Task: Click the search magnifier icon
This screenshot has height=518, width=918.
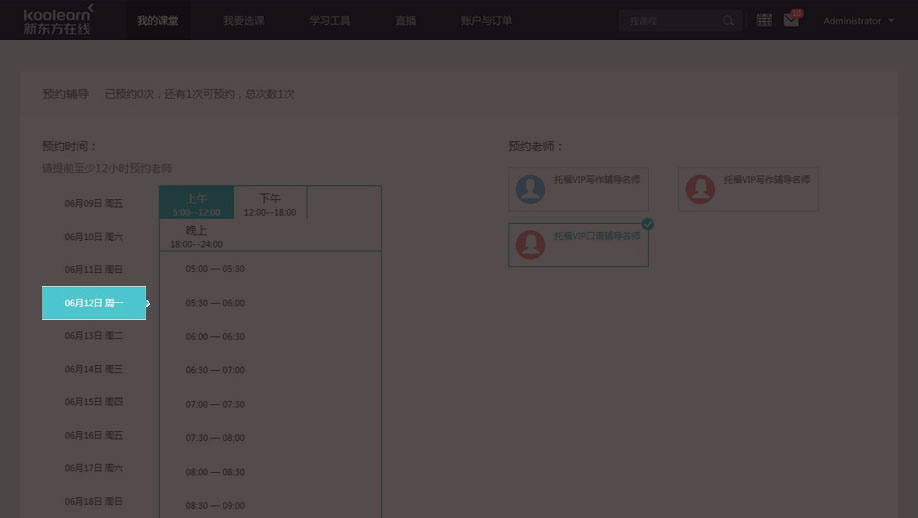Action: pos(728,20)
